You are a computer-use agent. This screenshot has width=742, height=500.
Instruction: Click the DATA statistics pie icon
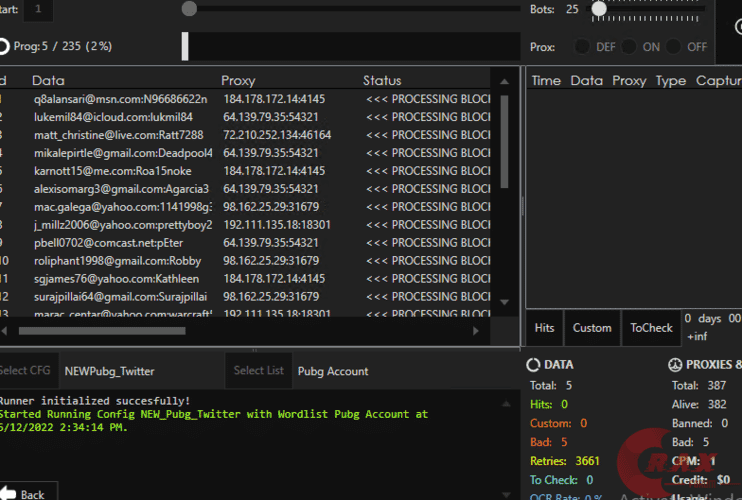coord(534,365)
